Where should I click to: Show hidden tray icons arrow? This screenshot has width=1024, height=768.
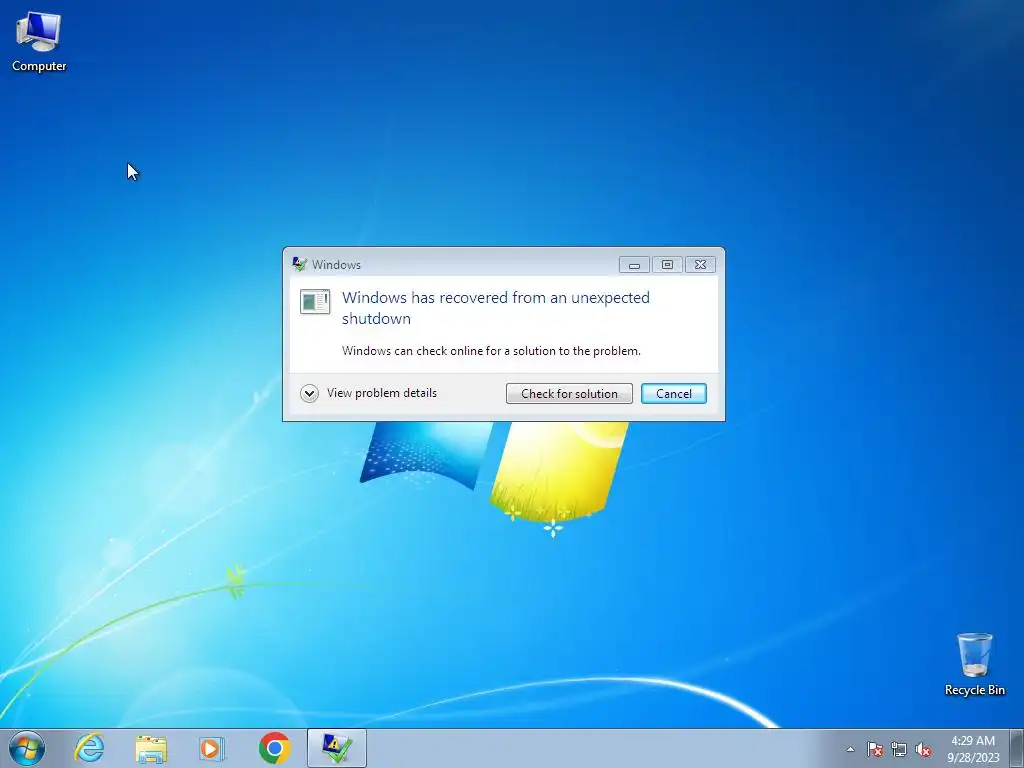coord(850,749)
